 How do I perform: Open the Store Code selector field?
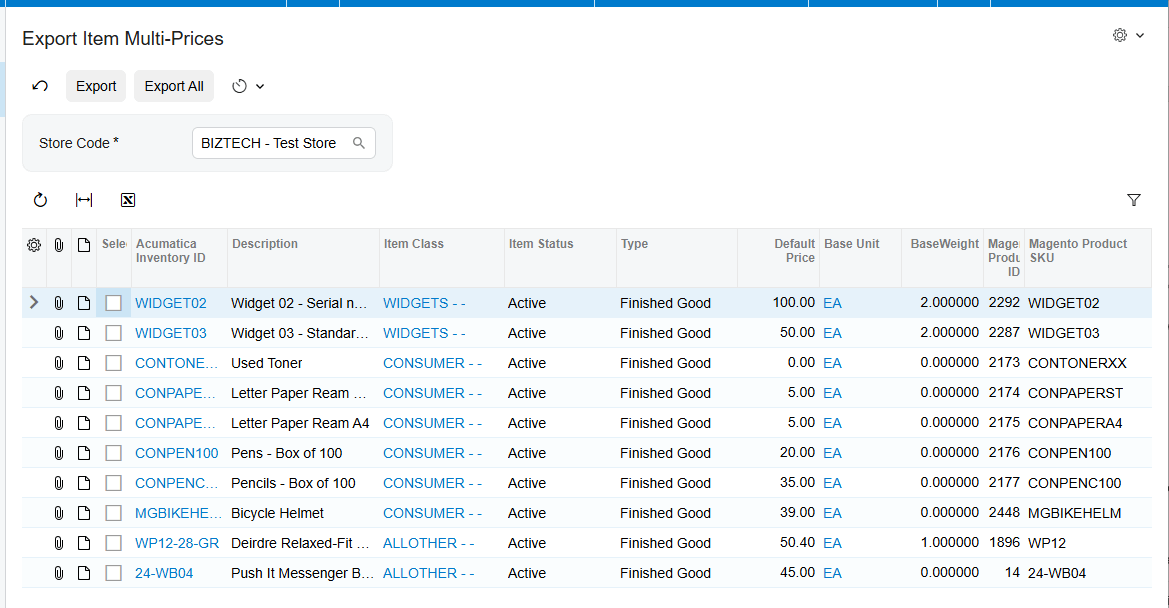click(x=283, y=143)
